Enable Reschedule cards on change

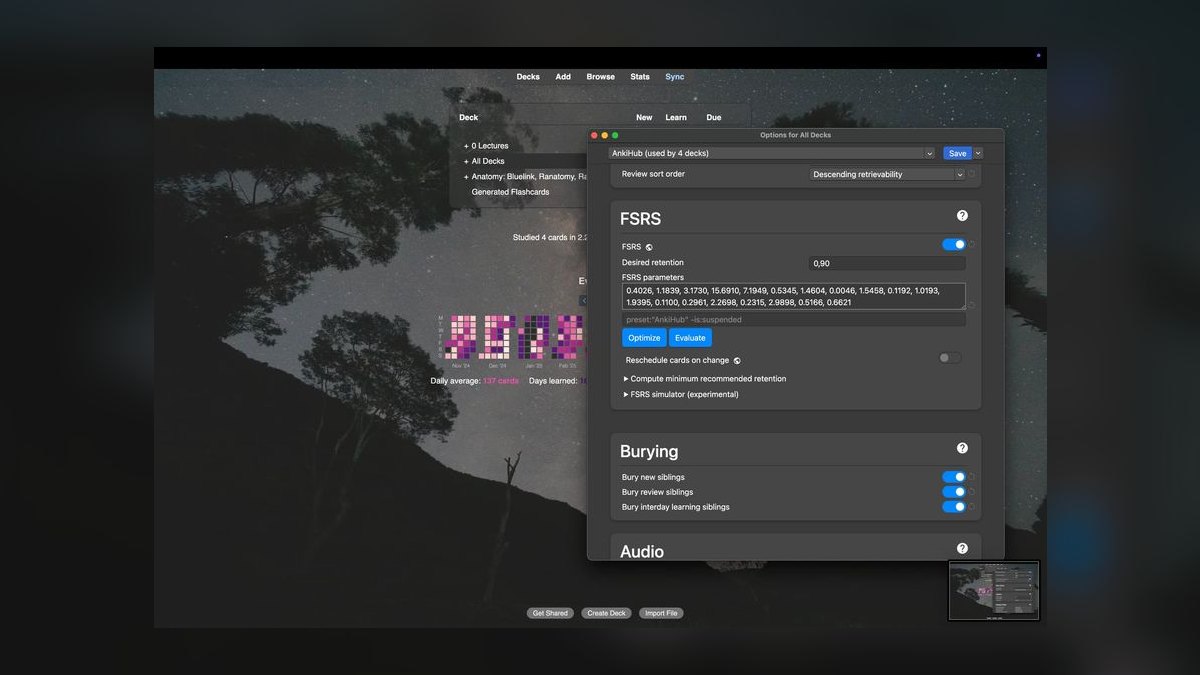coord(950,358)
